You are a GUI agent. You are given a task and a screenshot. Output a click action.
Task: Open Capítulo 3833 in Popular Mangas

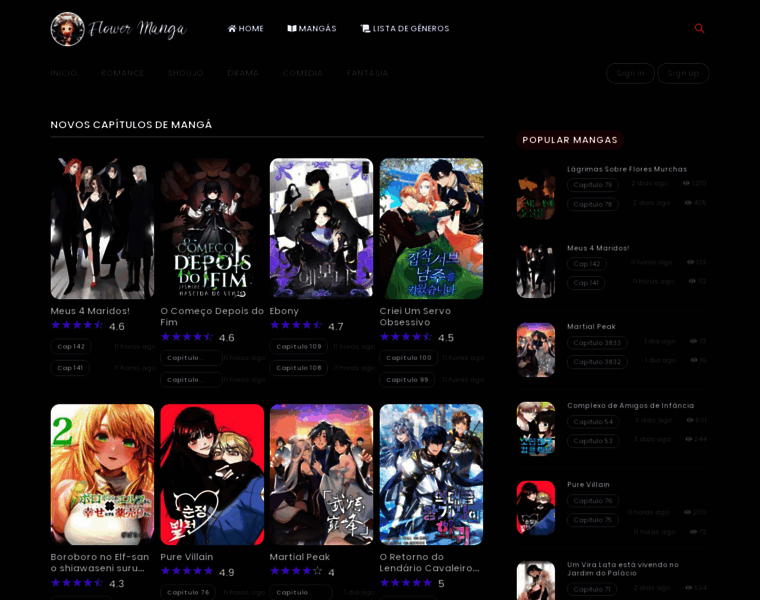597,342
